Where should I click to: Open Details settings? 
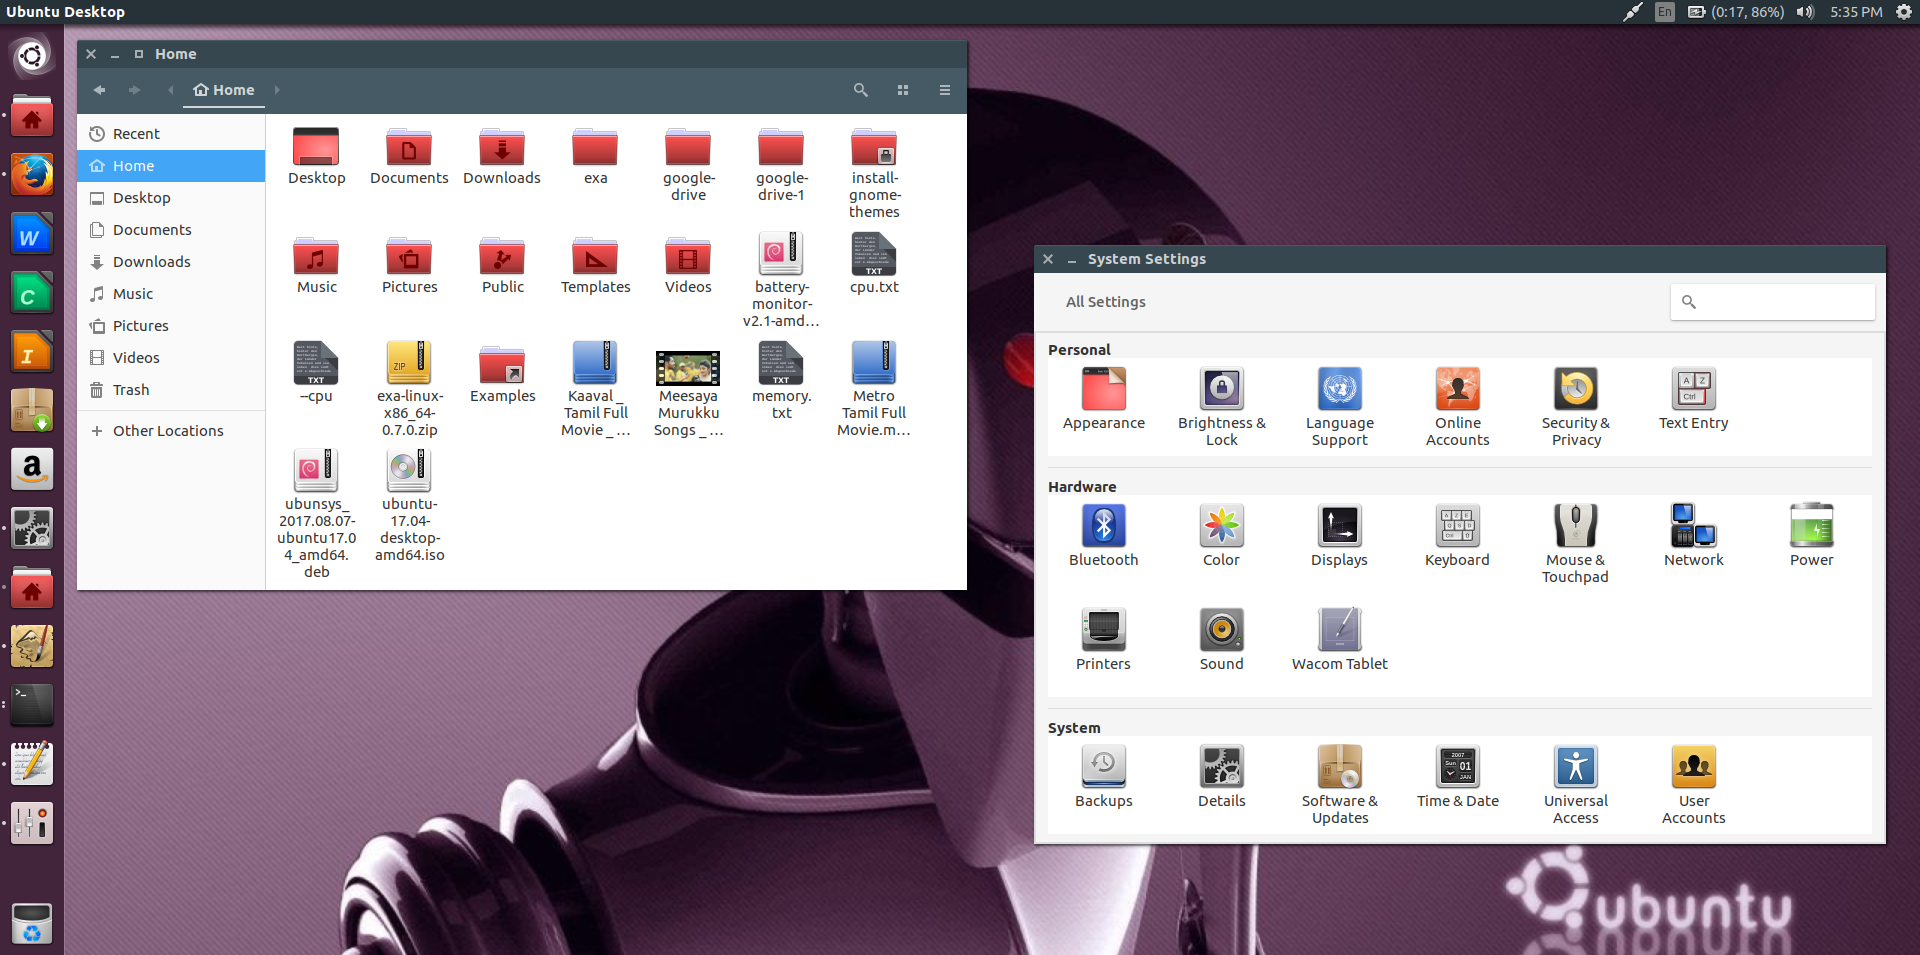[1221, 777]
